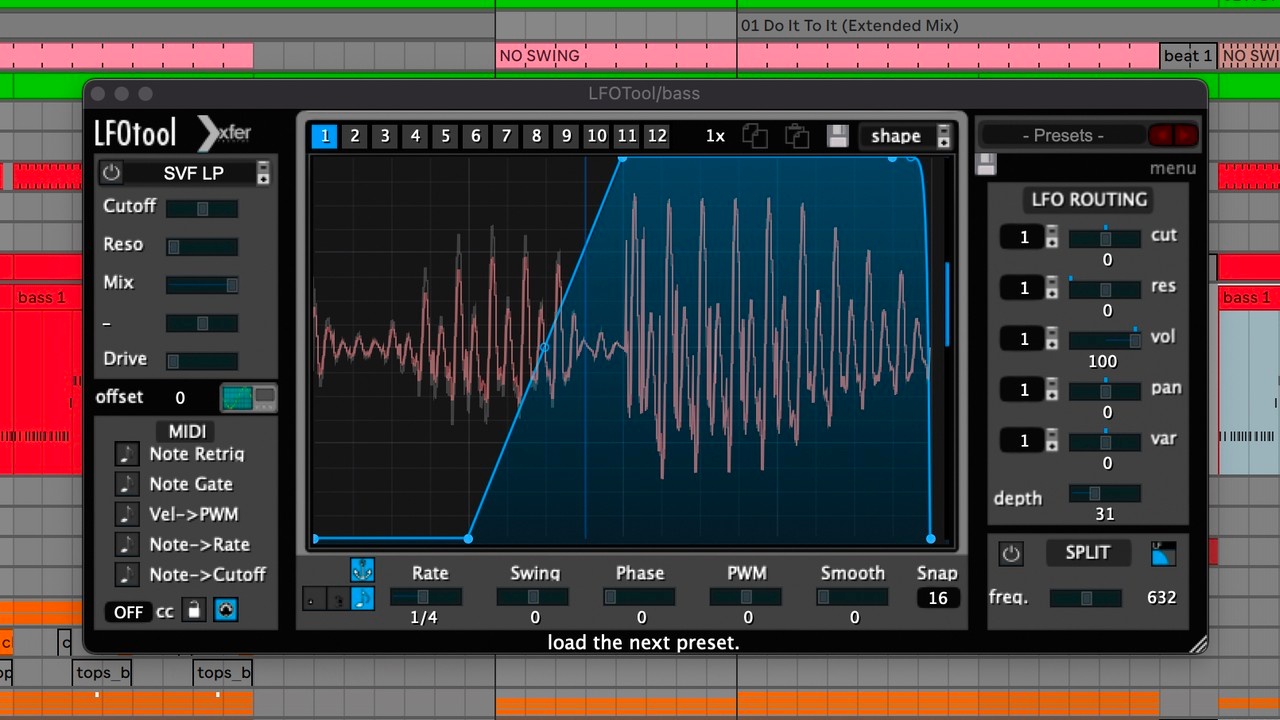This screenshot has width=1280, height=720.
Task: Open the Presets selector
Action: coord(1062,135)
